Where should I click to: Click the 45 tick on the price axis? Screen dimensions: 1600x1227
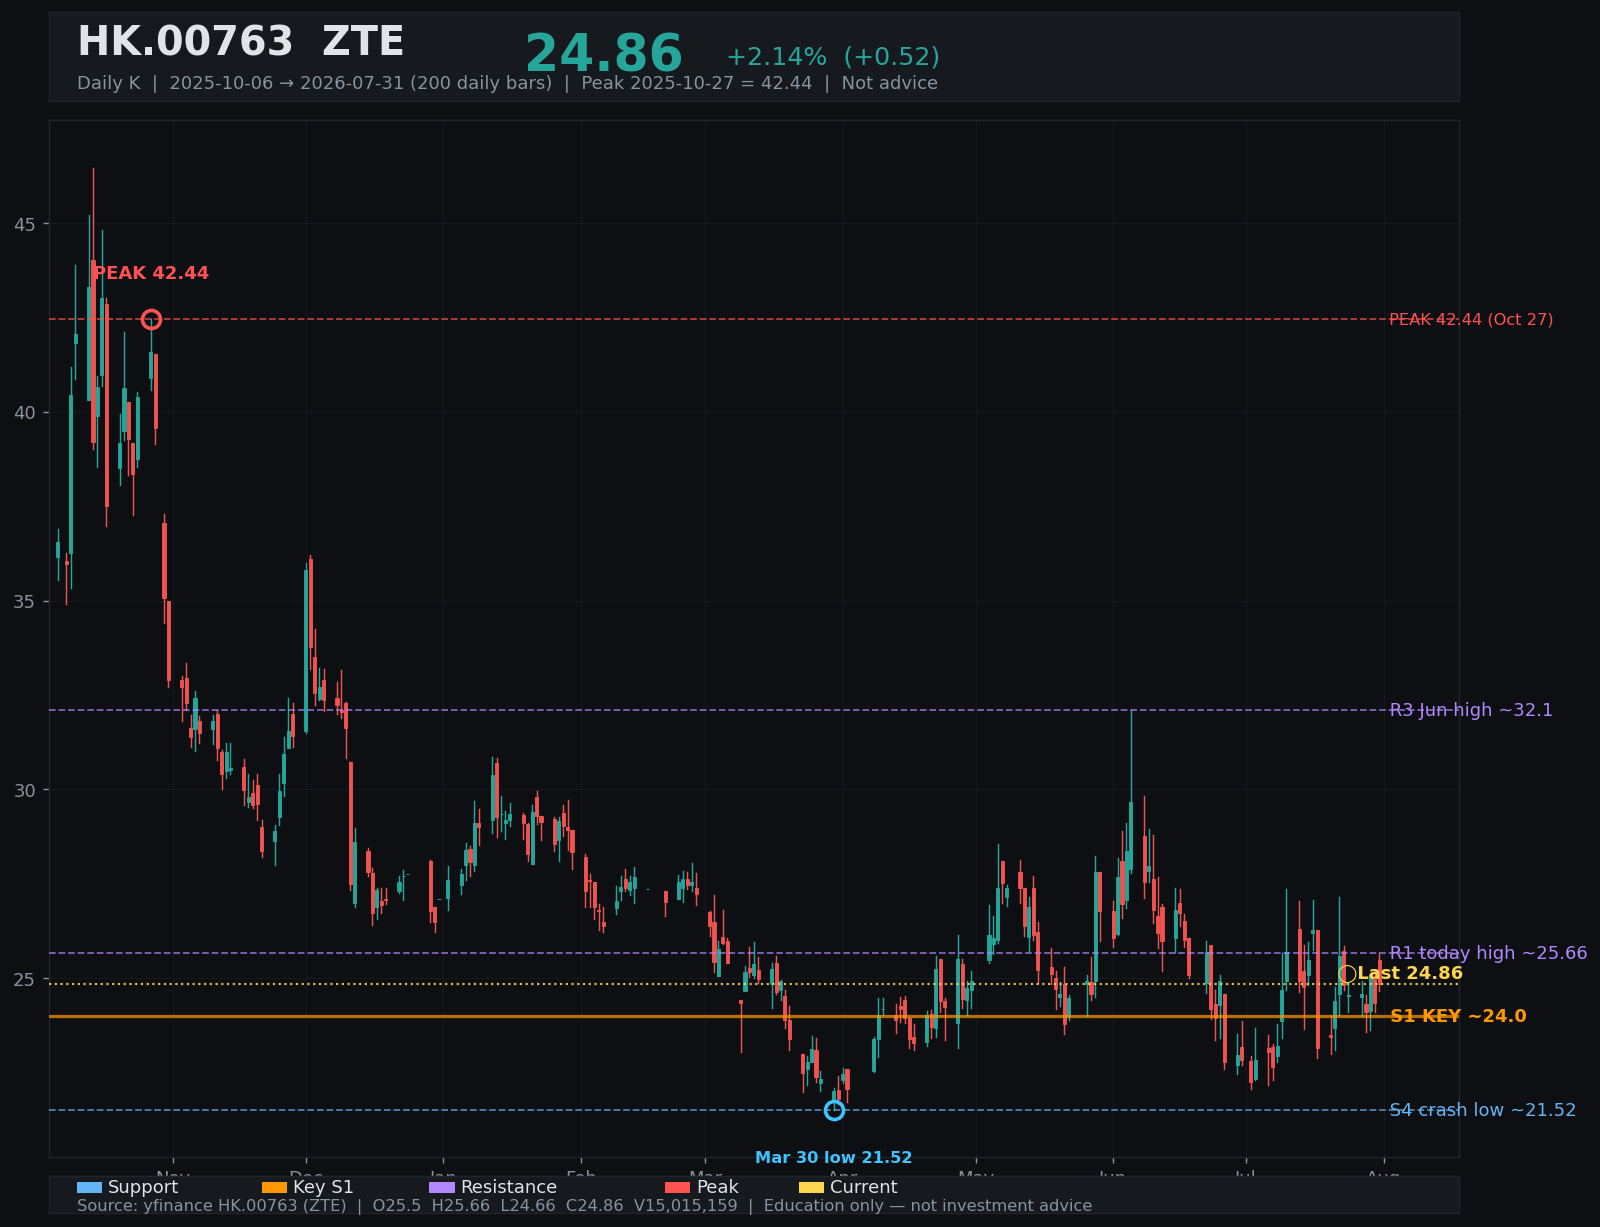pos(25,224)
